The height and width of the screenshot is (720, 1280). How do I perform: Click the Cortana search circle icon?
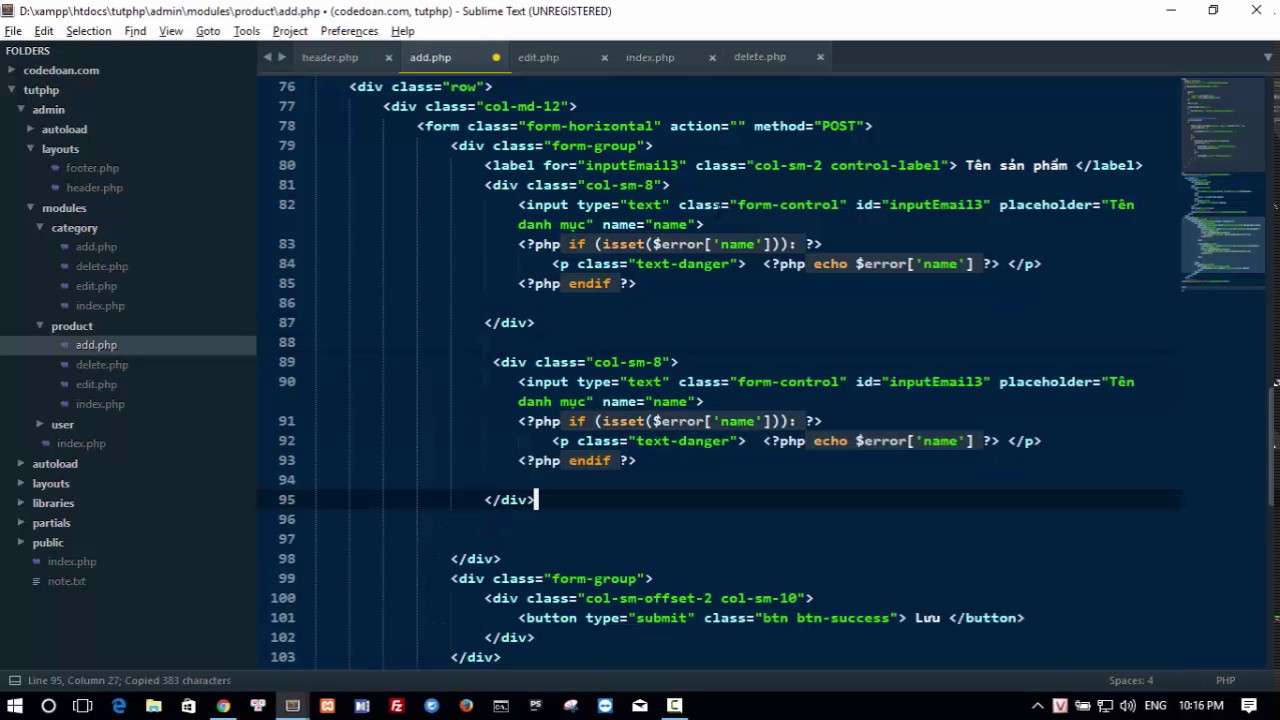[x=48, y=706]
